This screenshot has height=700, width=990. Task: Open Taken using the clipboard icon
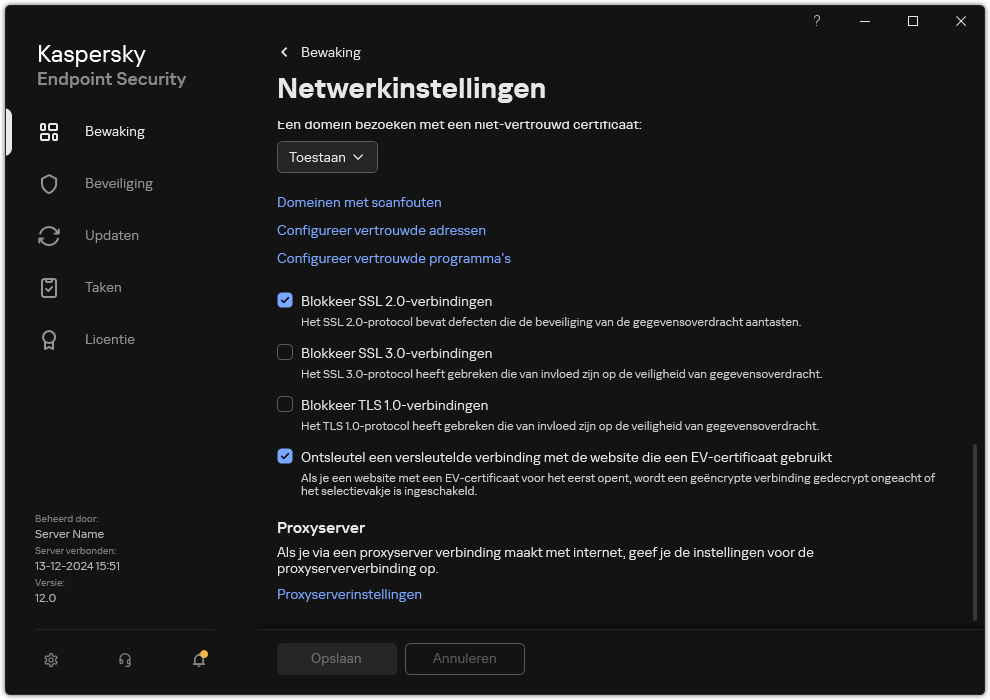pyautogui.click(x=49, y=287)
